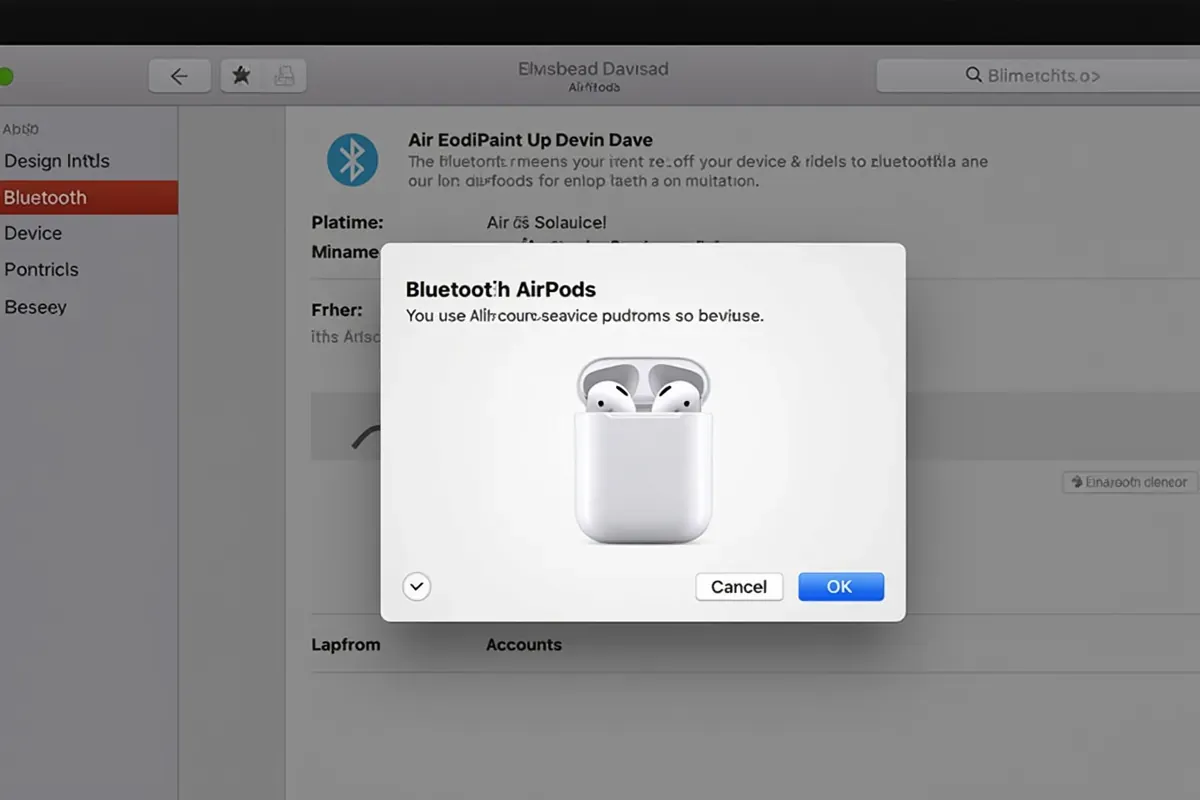Click the blue Bluetooth logo icon
Screen dimensions: 1200x800
coord(351,158)
